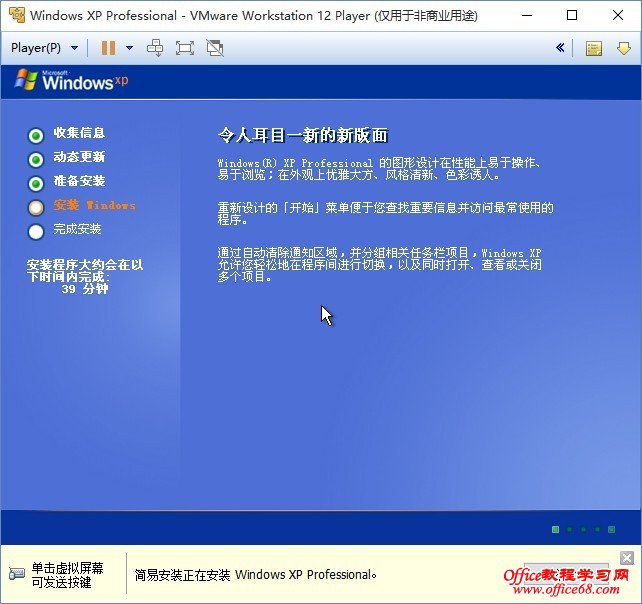Click the yellow download tools arrow icon
Viewport: 642px width, 604px height.
pyautogui.click(x=624, y=48)
